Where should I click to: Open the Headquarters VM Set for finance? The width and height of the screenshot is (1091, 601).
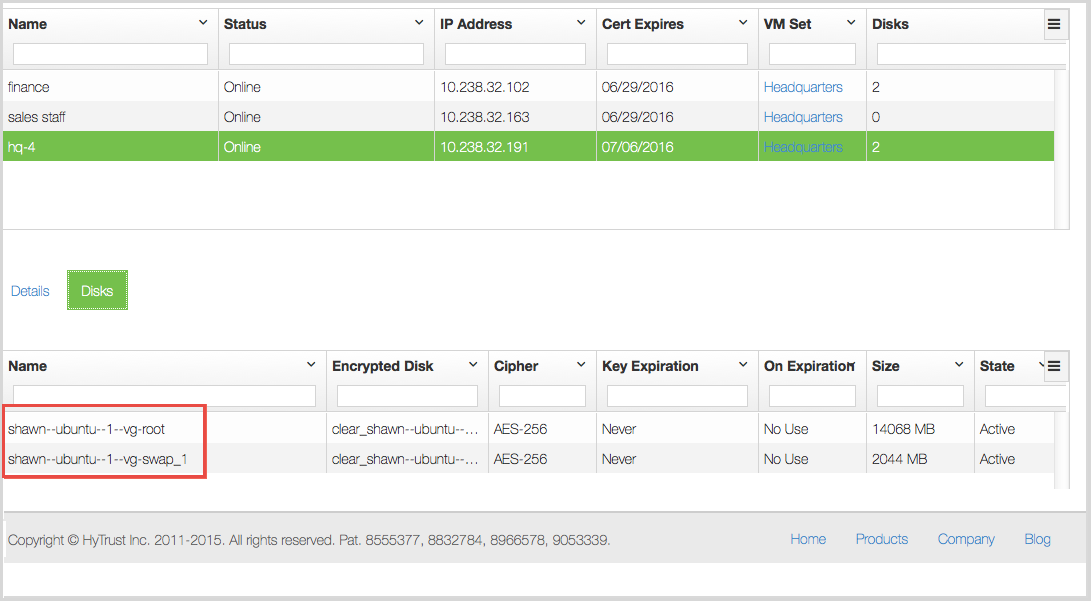(803, 87)
